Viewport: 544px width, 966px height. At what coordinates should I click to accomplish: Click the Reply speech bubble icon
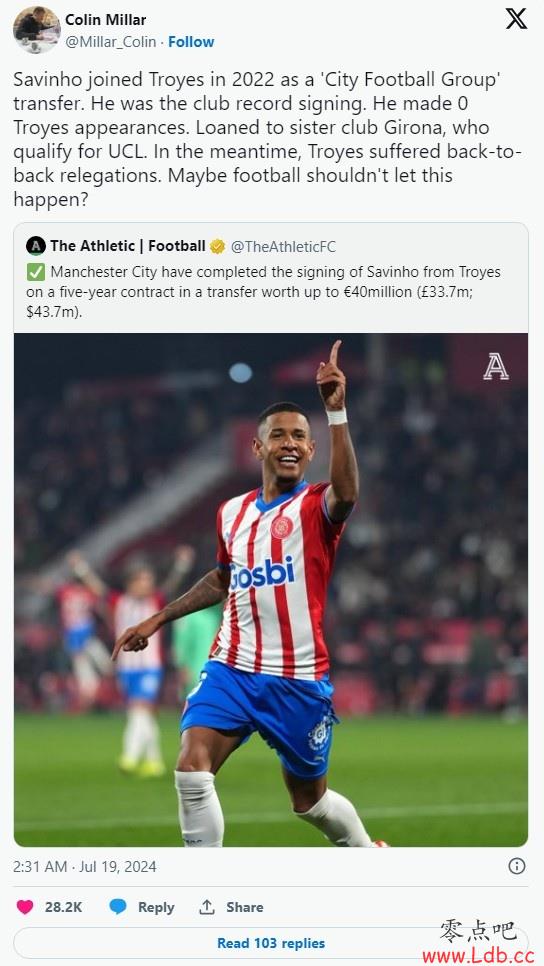point(118,907)
